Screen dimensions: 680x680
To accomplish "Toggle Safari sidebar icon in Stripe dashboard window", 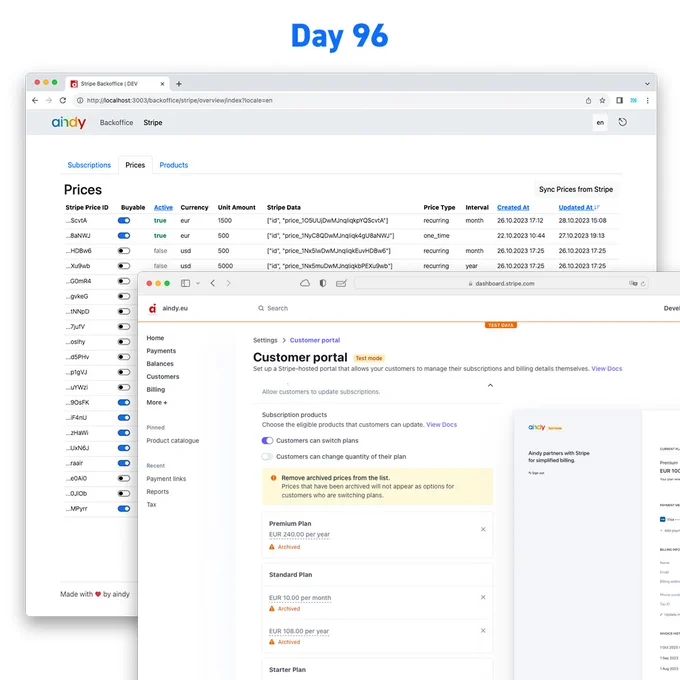I will [x=185, y=283].
